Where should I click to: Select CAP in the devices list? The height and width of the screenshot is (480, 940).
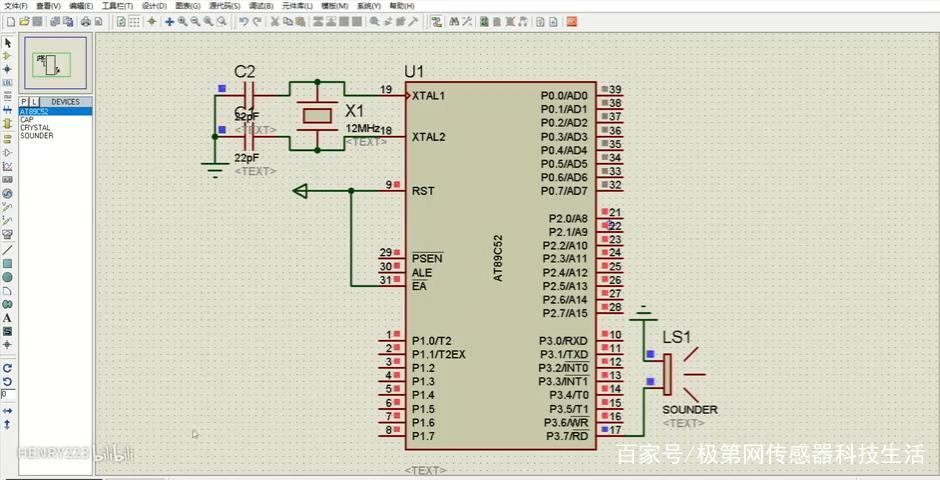(x=56, y=119)
